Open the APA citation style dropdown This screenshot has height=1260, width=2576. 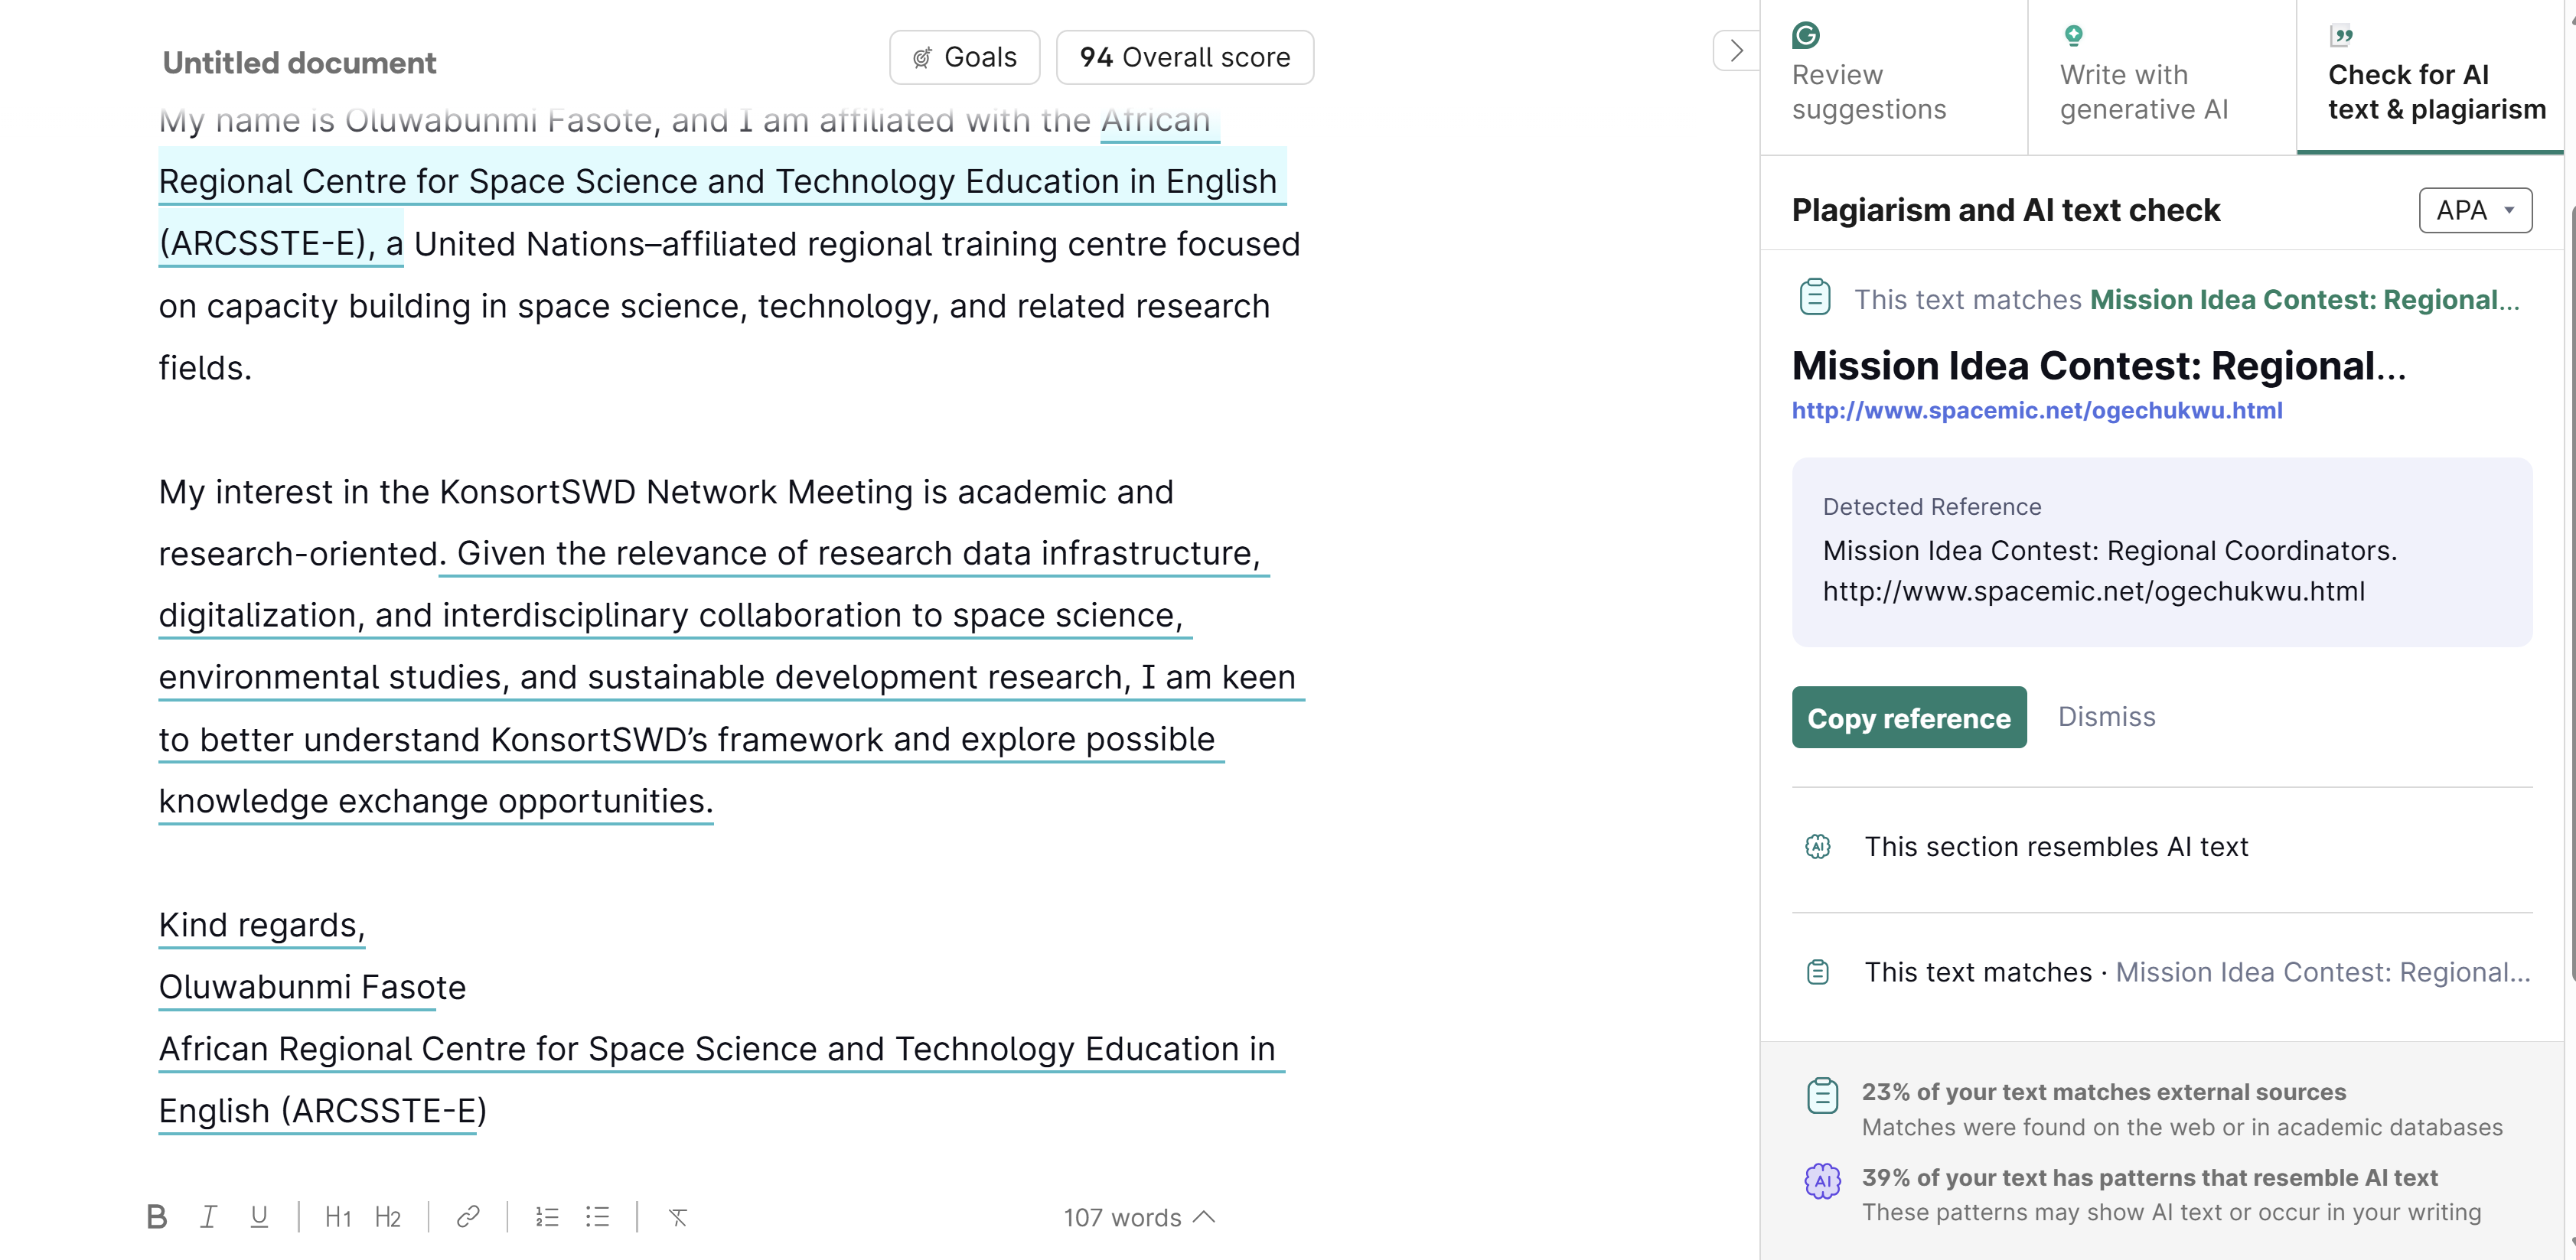pyautogui.click(x=2475, y=210)
